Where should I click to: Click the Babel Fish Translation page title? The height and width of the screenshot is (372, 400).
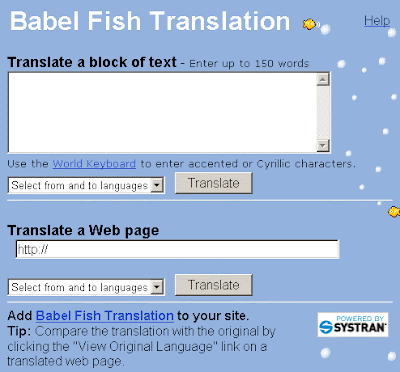pos(150,21)
